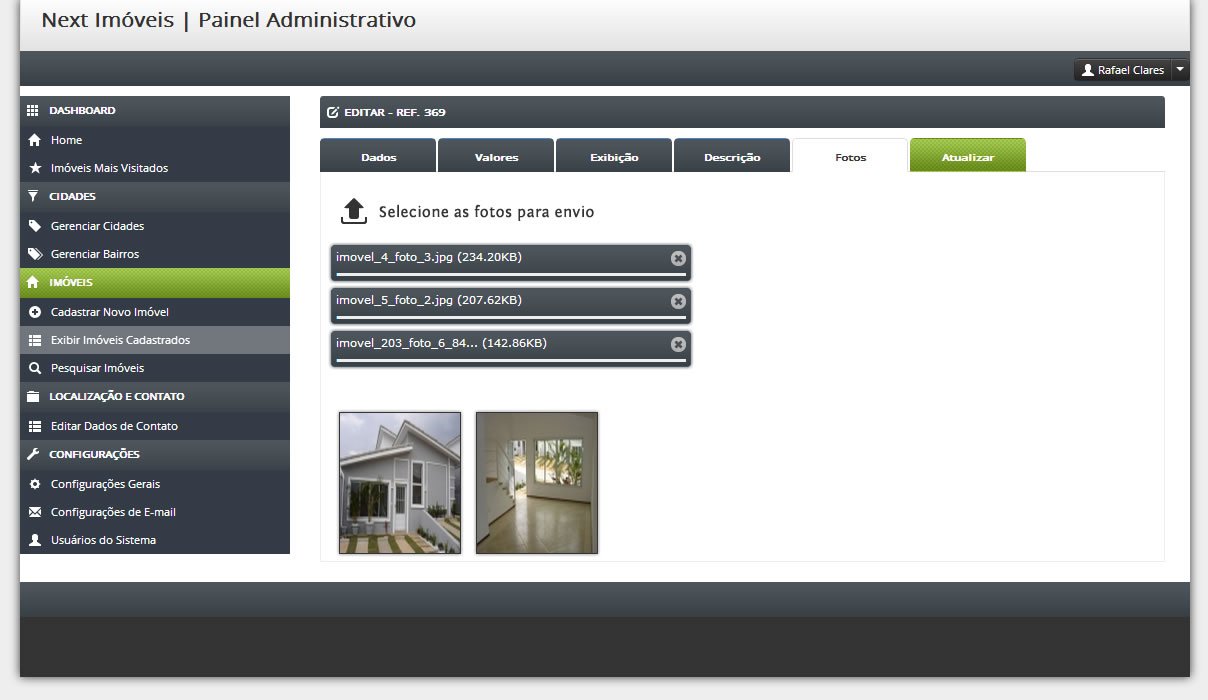Viewport: 1208px width, 700px height.
Task: Click the interior room photo thumbnail
Action: point(537,483)
